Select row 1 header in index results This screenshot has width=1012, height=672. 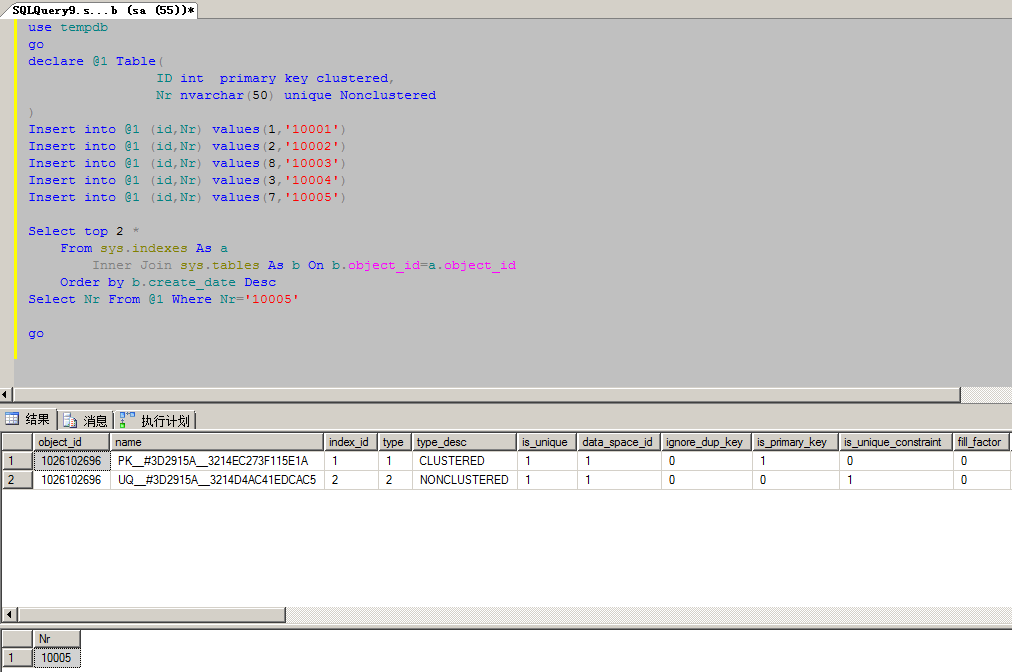coord(16,461)
